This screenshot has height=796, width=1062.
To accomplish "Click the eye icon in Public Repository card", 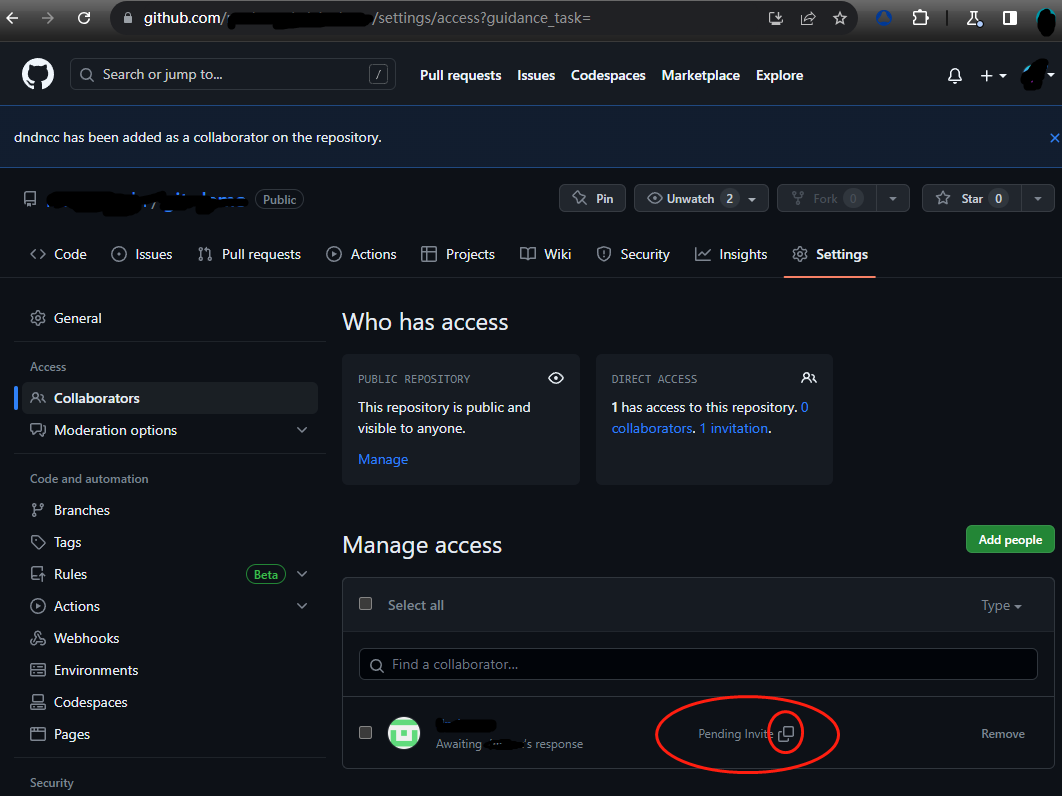I will pyautogui.click(x=556, y=378).
